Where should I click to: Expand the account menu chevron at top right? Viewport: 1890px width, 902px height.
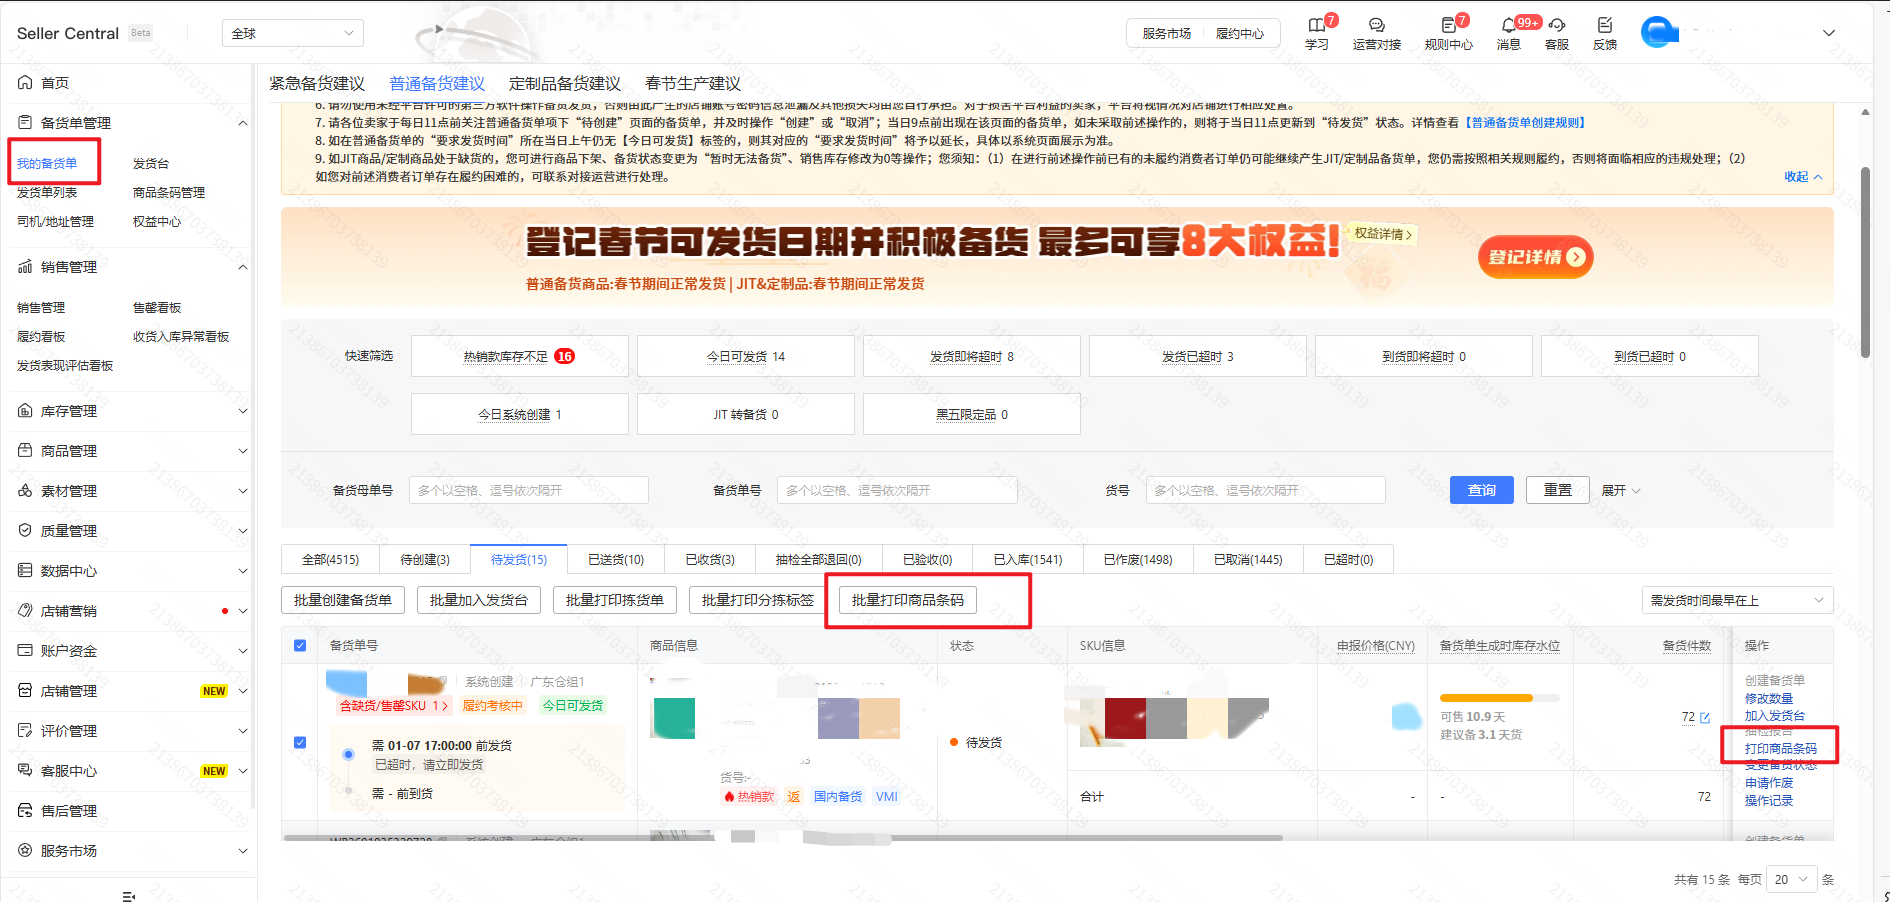pos(1829,33)
